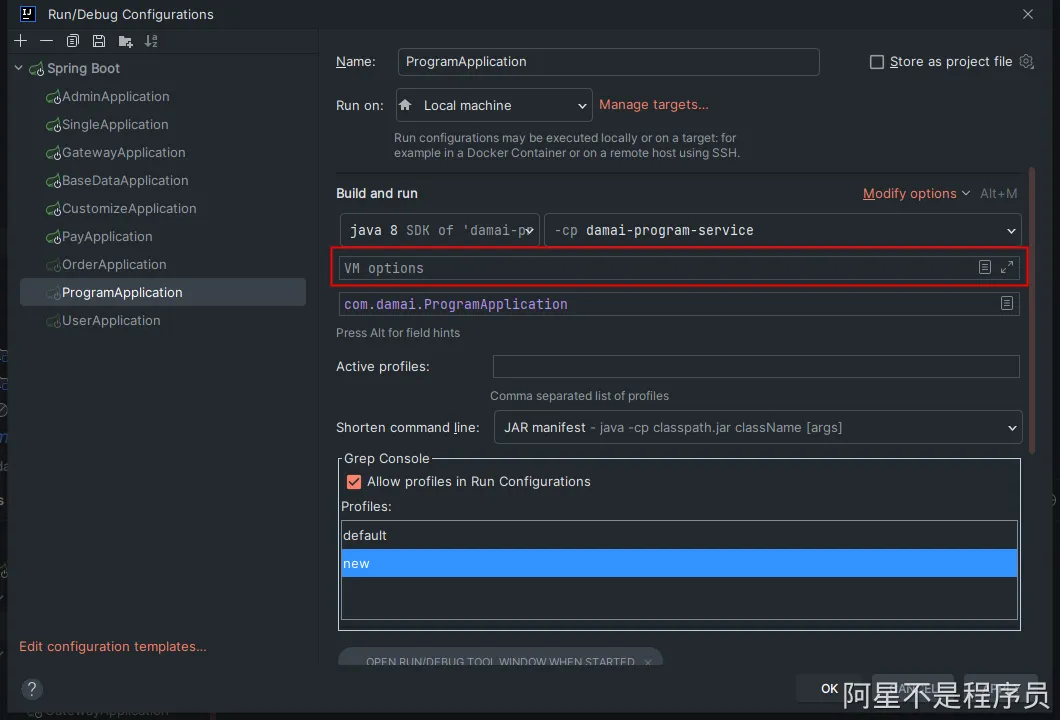Image resolution: width=1060 pixels, height=720 pixels.
Task: Uncheck Allow profiles in Run Configurations
Action: tap(353, 481)
